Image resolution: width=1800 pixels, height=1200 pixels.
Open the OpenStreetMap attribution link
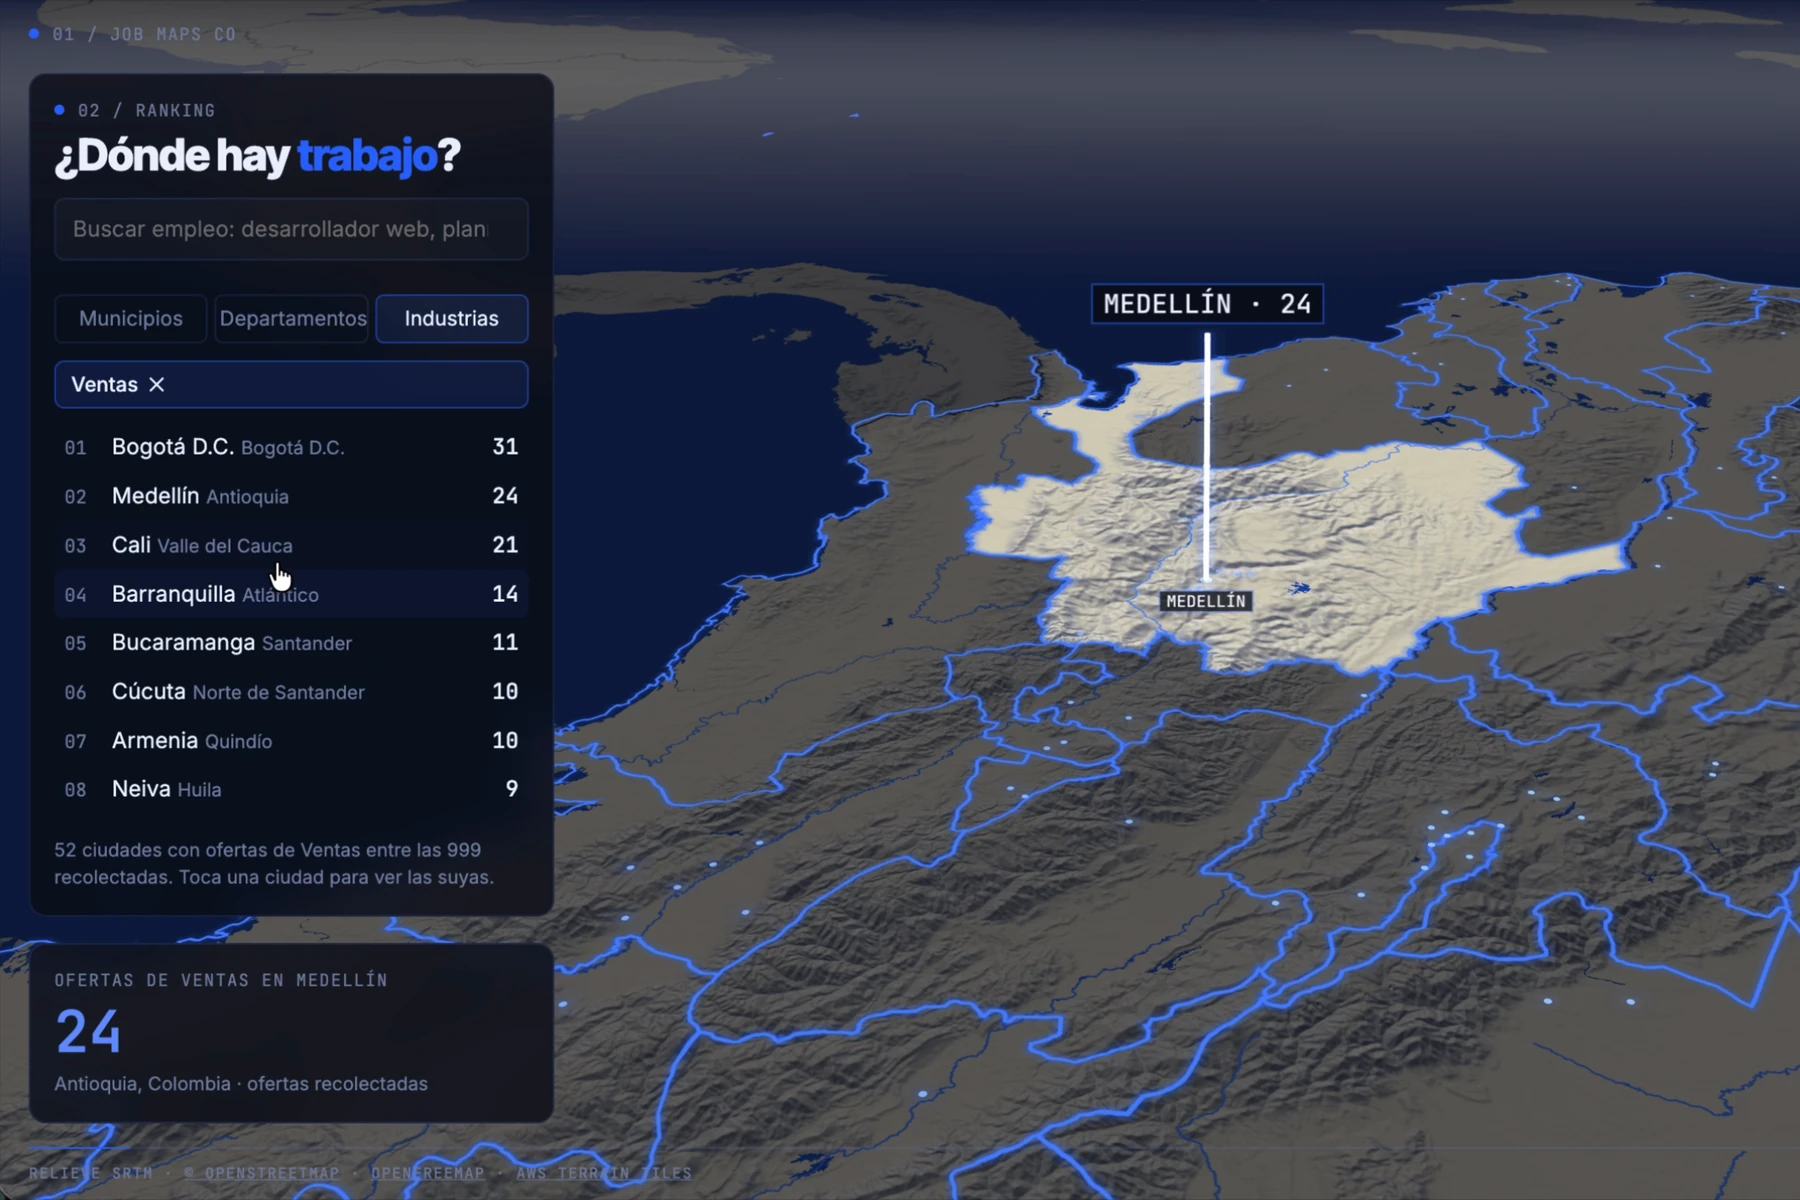[x=262, y=1173]
